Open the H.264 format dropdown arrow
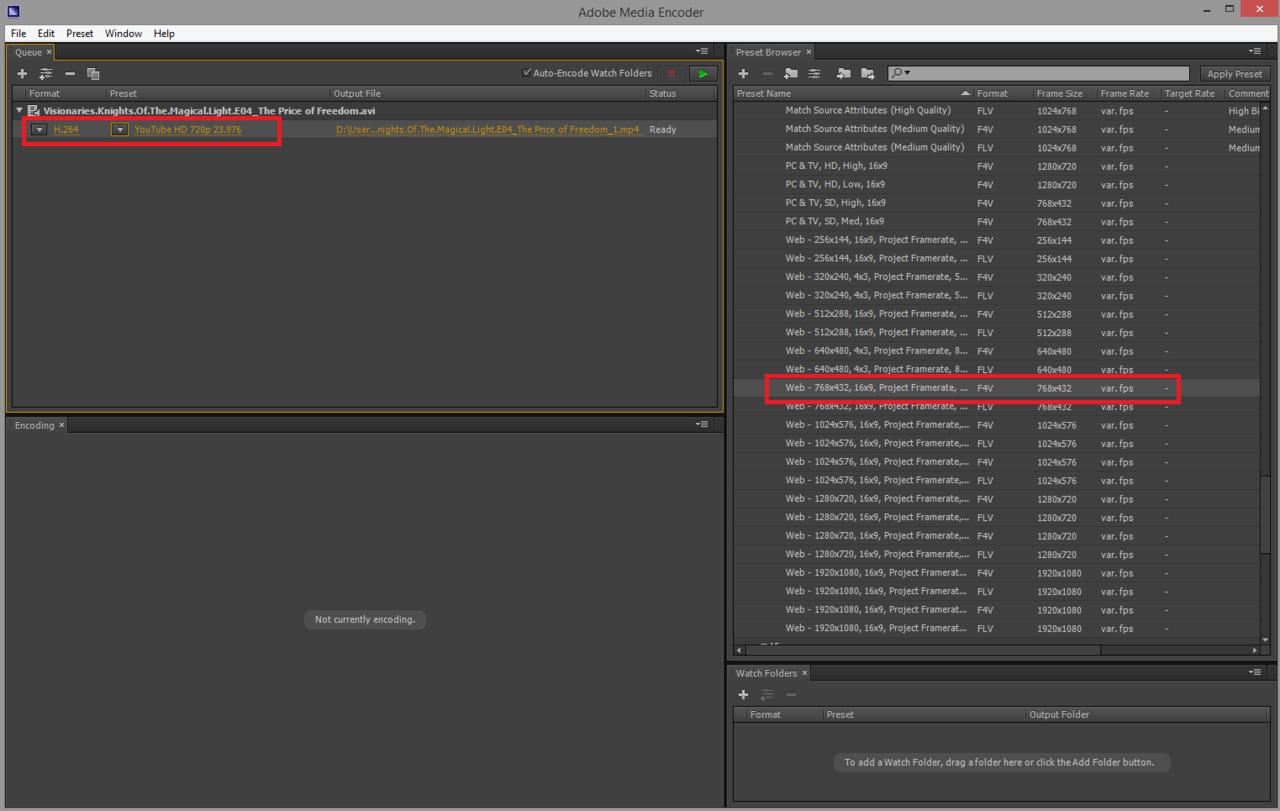1280x811 pixels. [x=39, y=130]
